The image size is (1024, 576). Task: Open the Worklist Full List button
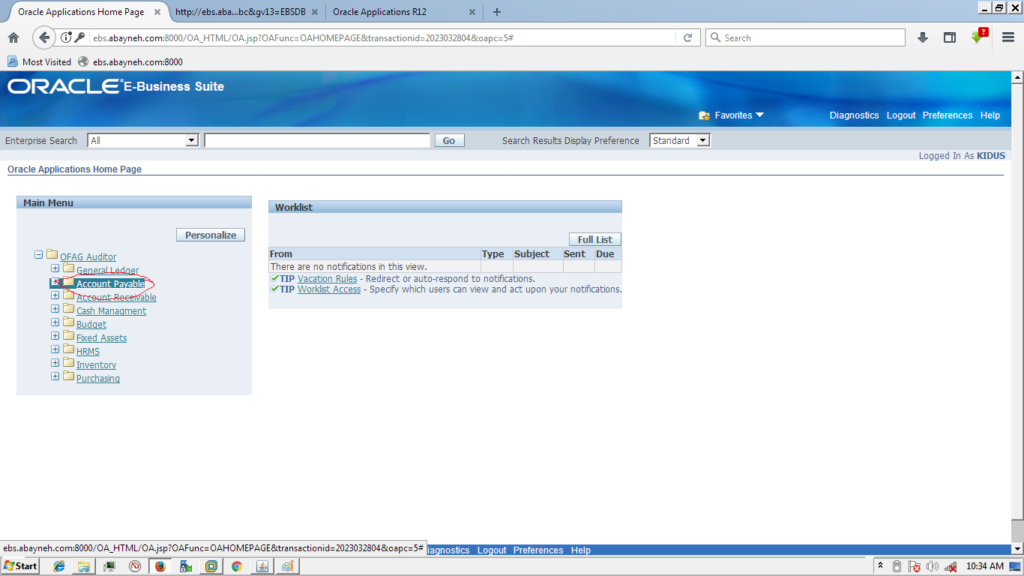[594, 239]
